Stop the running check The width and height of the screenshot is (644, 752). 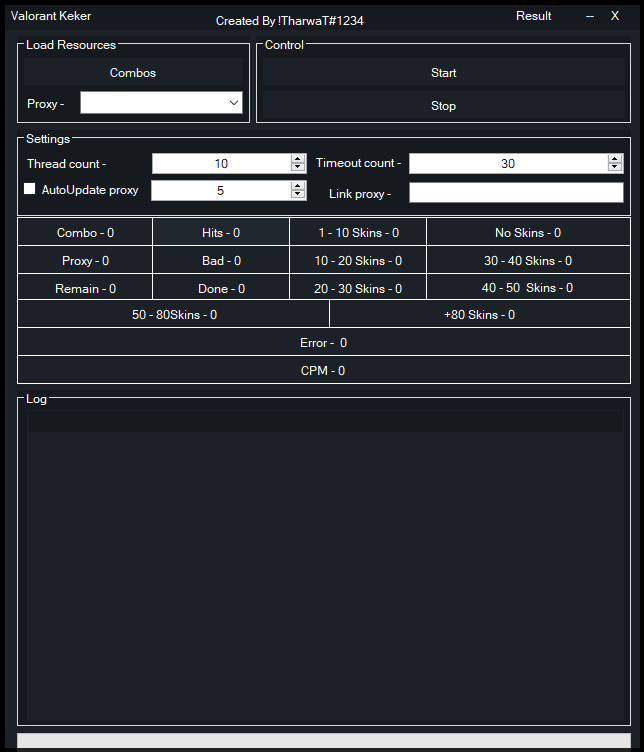(x=443, y=106)
